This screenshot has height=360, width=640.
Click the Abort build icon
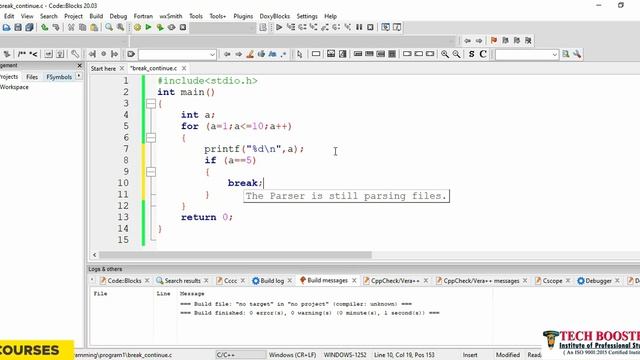[183, 27]
